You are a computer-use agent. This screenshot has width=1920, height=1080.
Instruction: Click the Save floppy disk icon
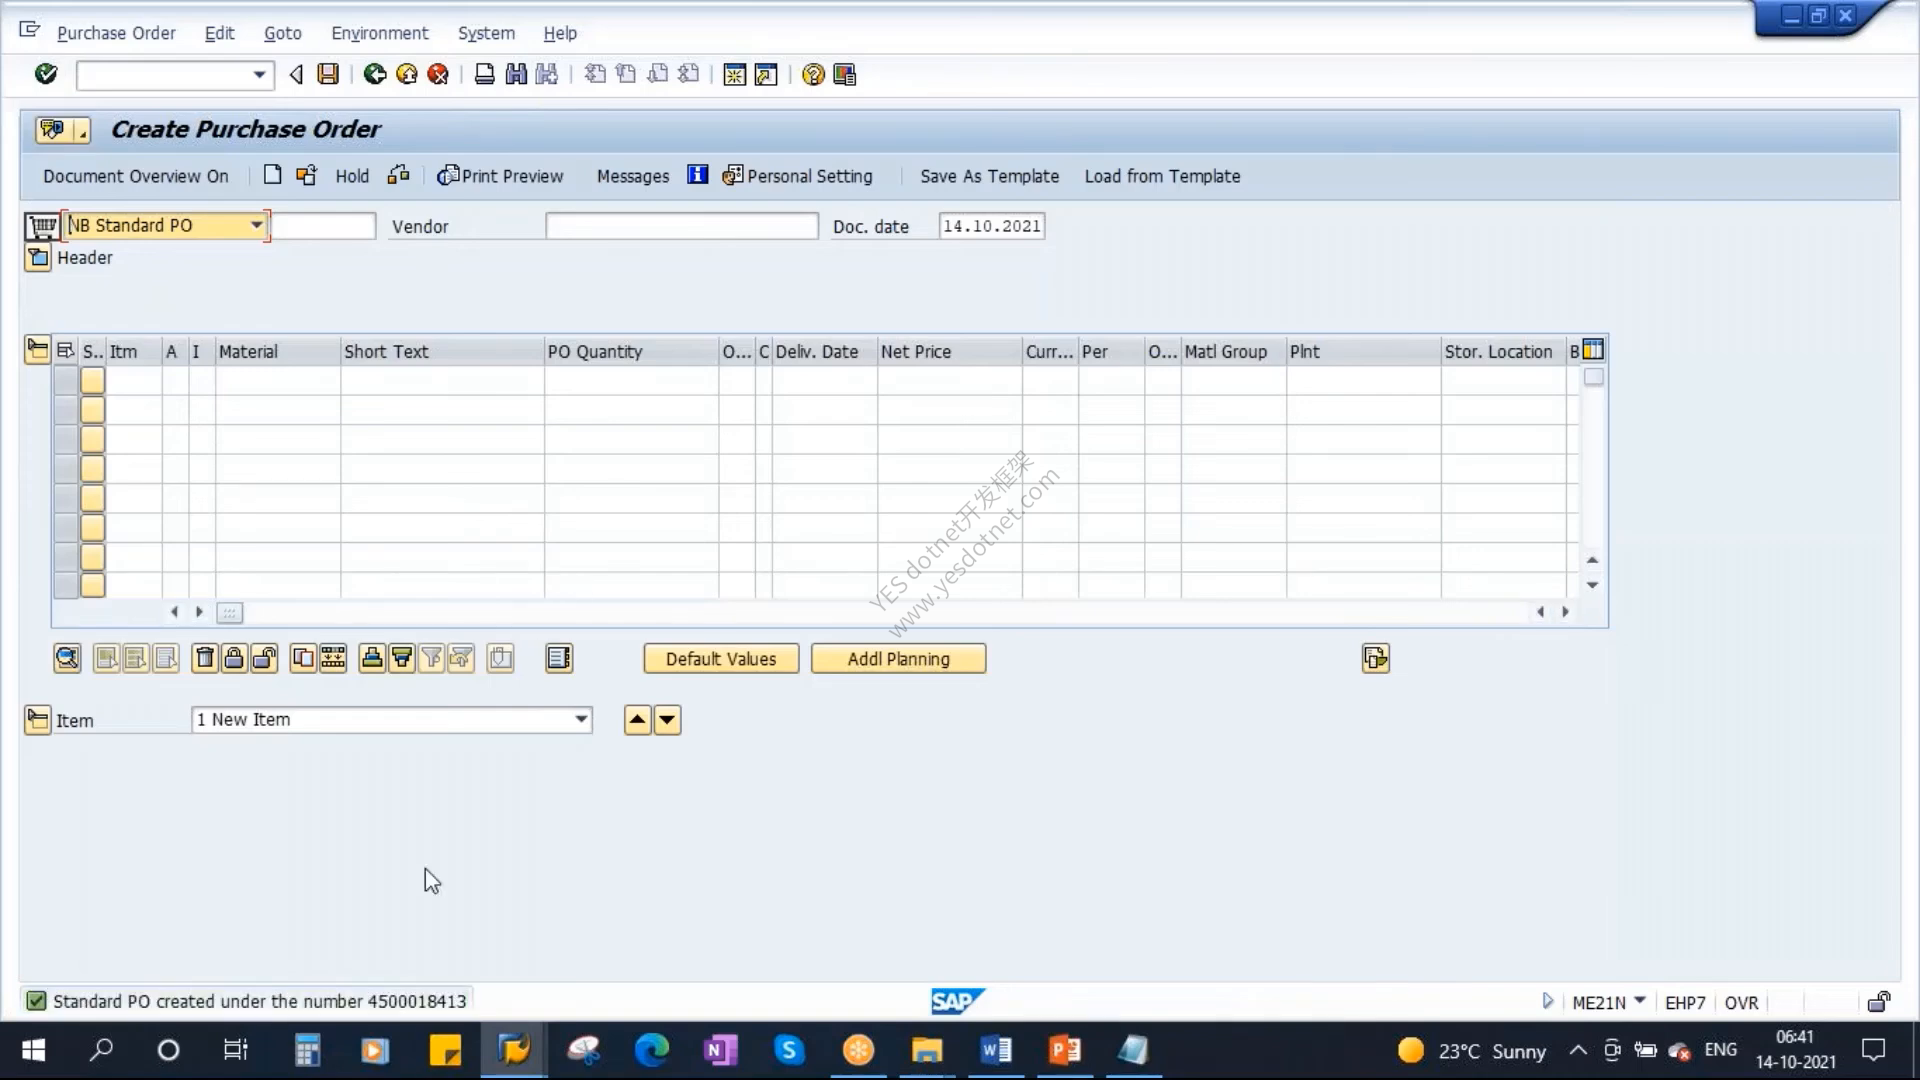coord(328,74)
